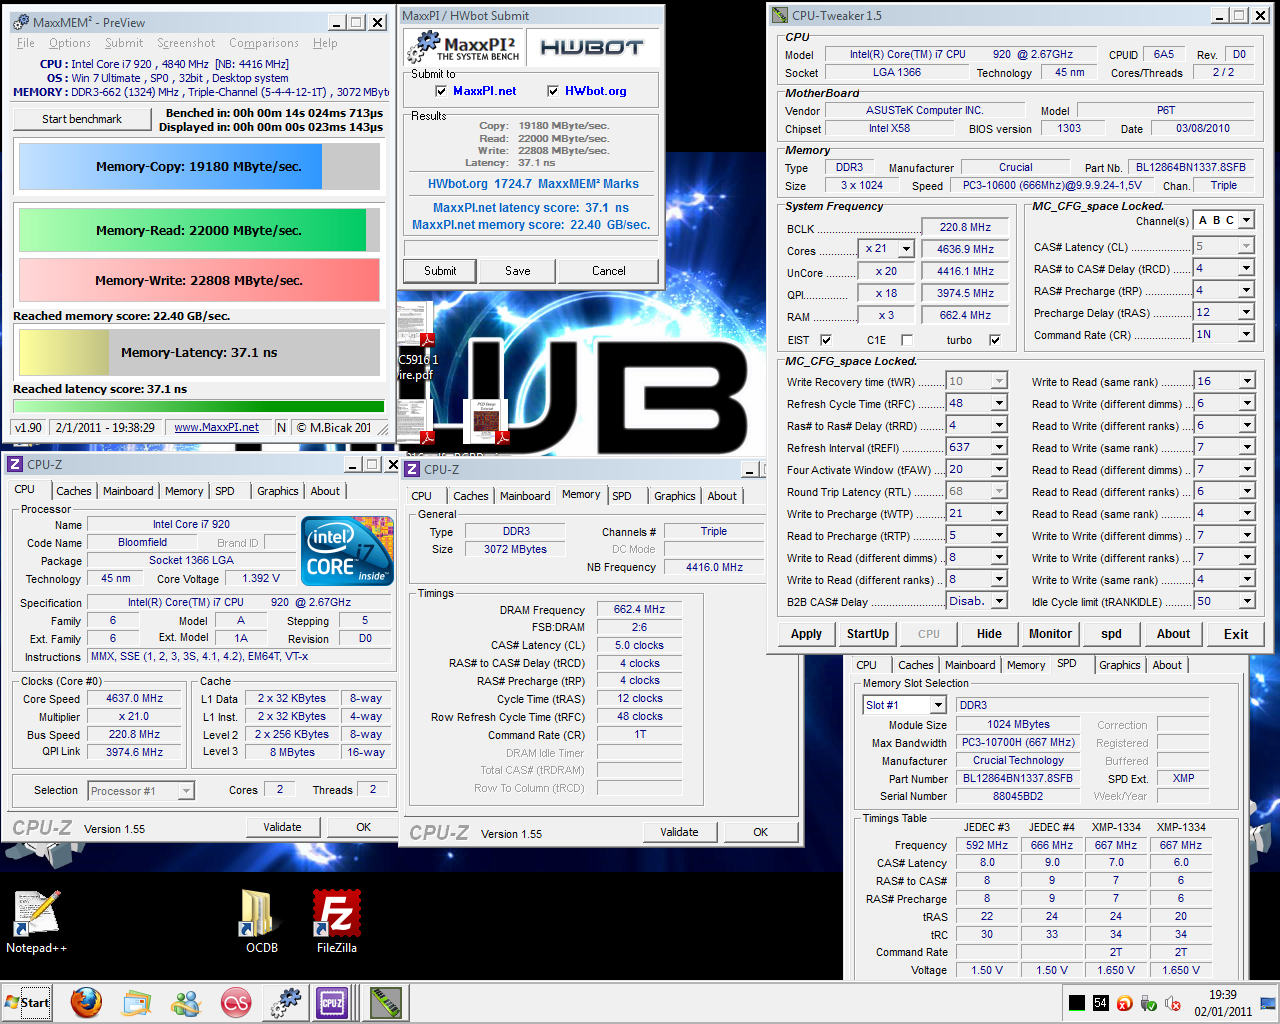
Task: Click the tray icon showing 54
Action: pos(1100,1003)
